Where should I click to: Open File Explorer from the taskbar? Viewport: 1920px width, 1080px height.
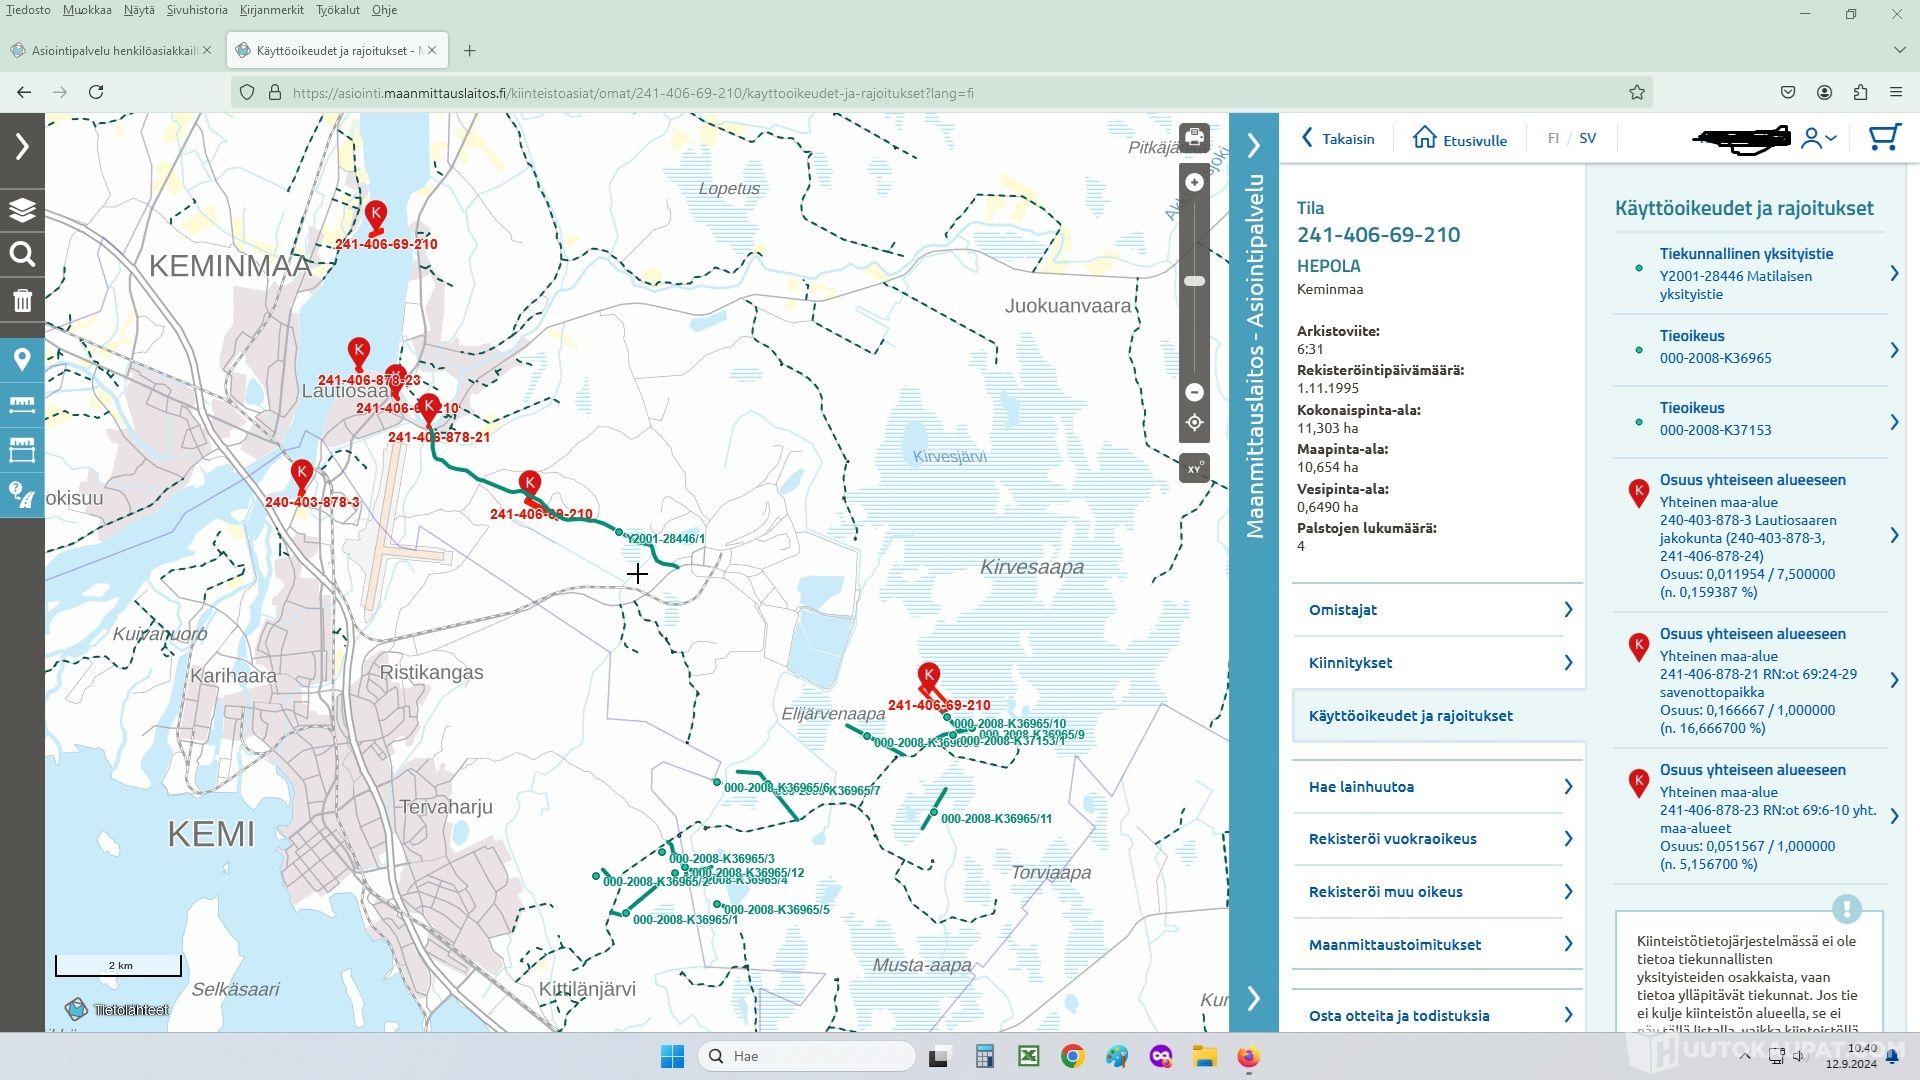click(1204, 1056)
